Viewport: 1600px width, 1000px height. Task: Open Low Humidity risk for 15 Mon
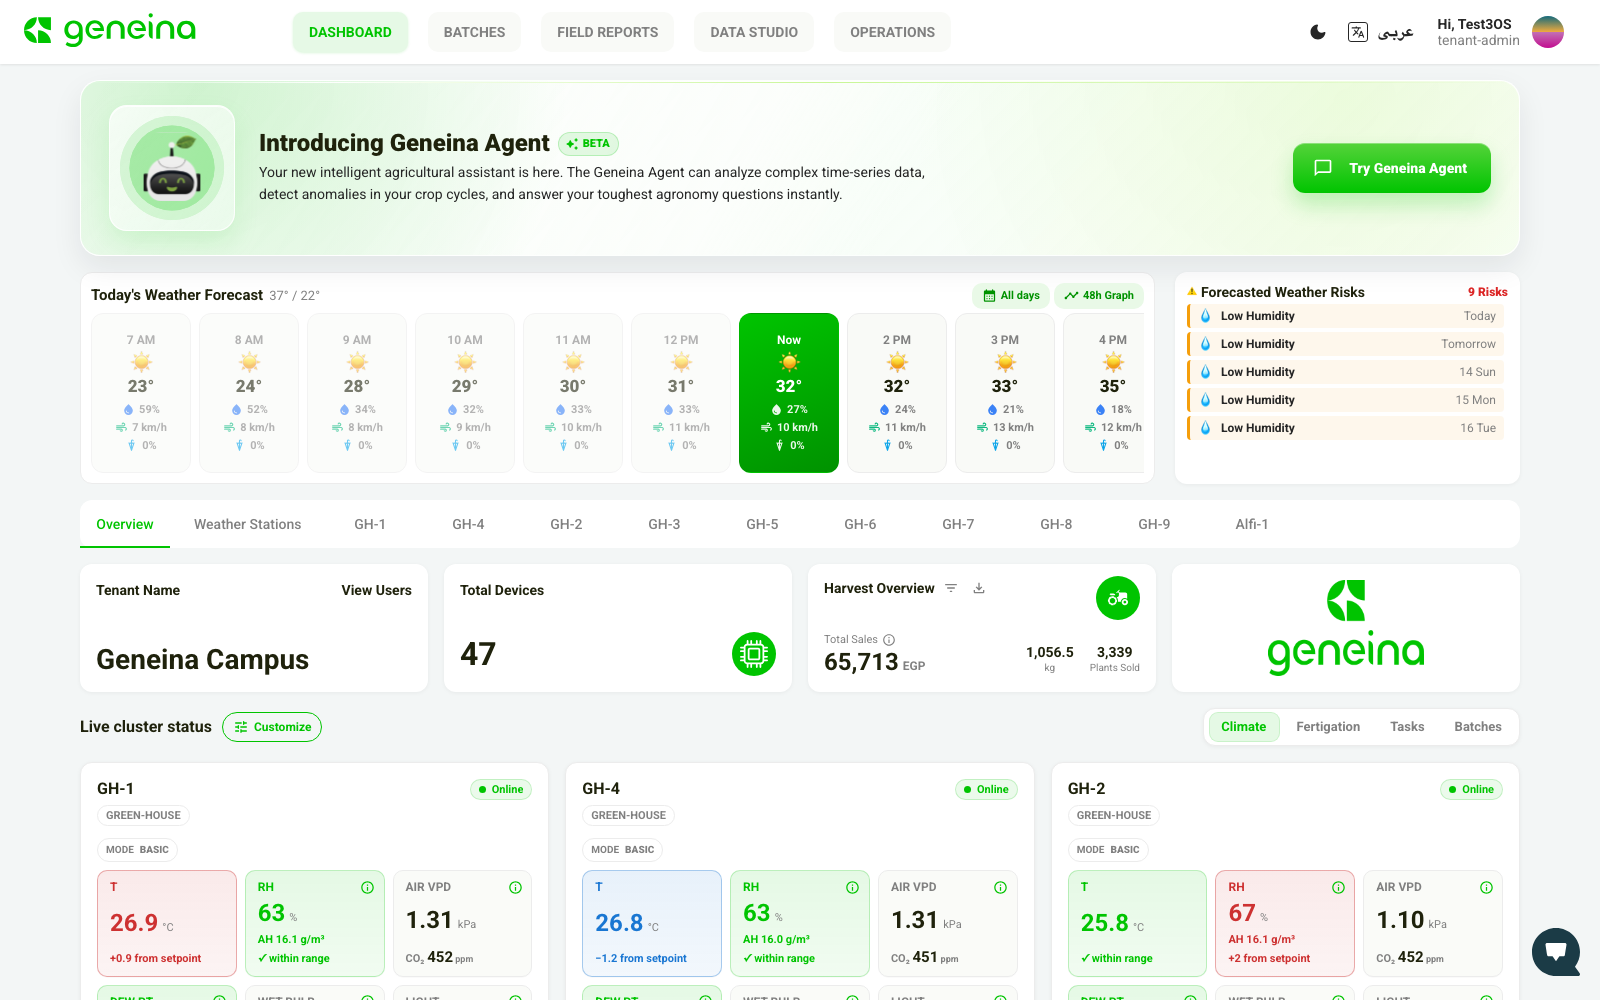pos(1346,400)
